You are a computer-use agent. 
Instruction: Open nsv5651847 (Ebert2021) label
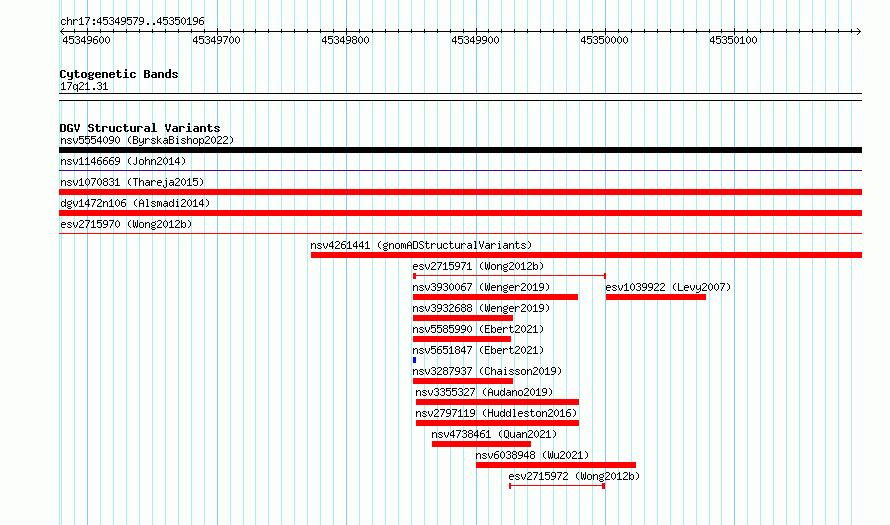click(478, 350)
